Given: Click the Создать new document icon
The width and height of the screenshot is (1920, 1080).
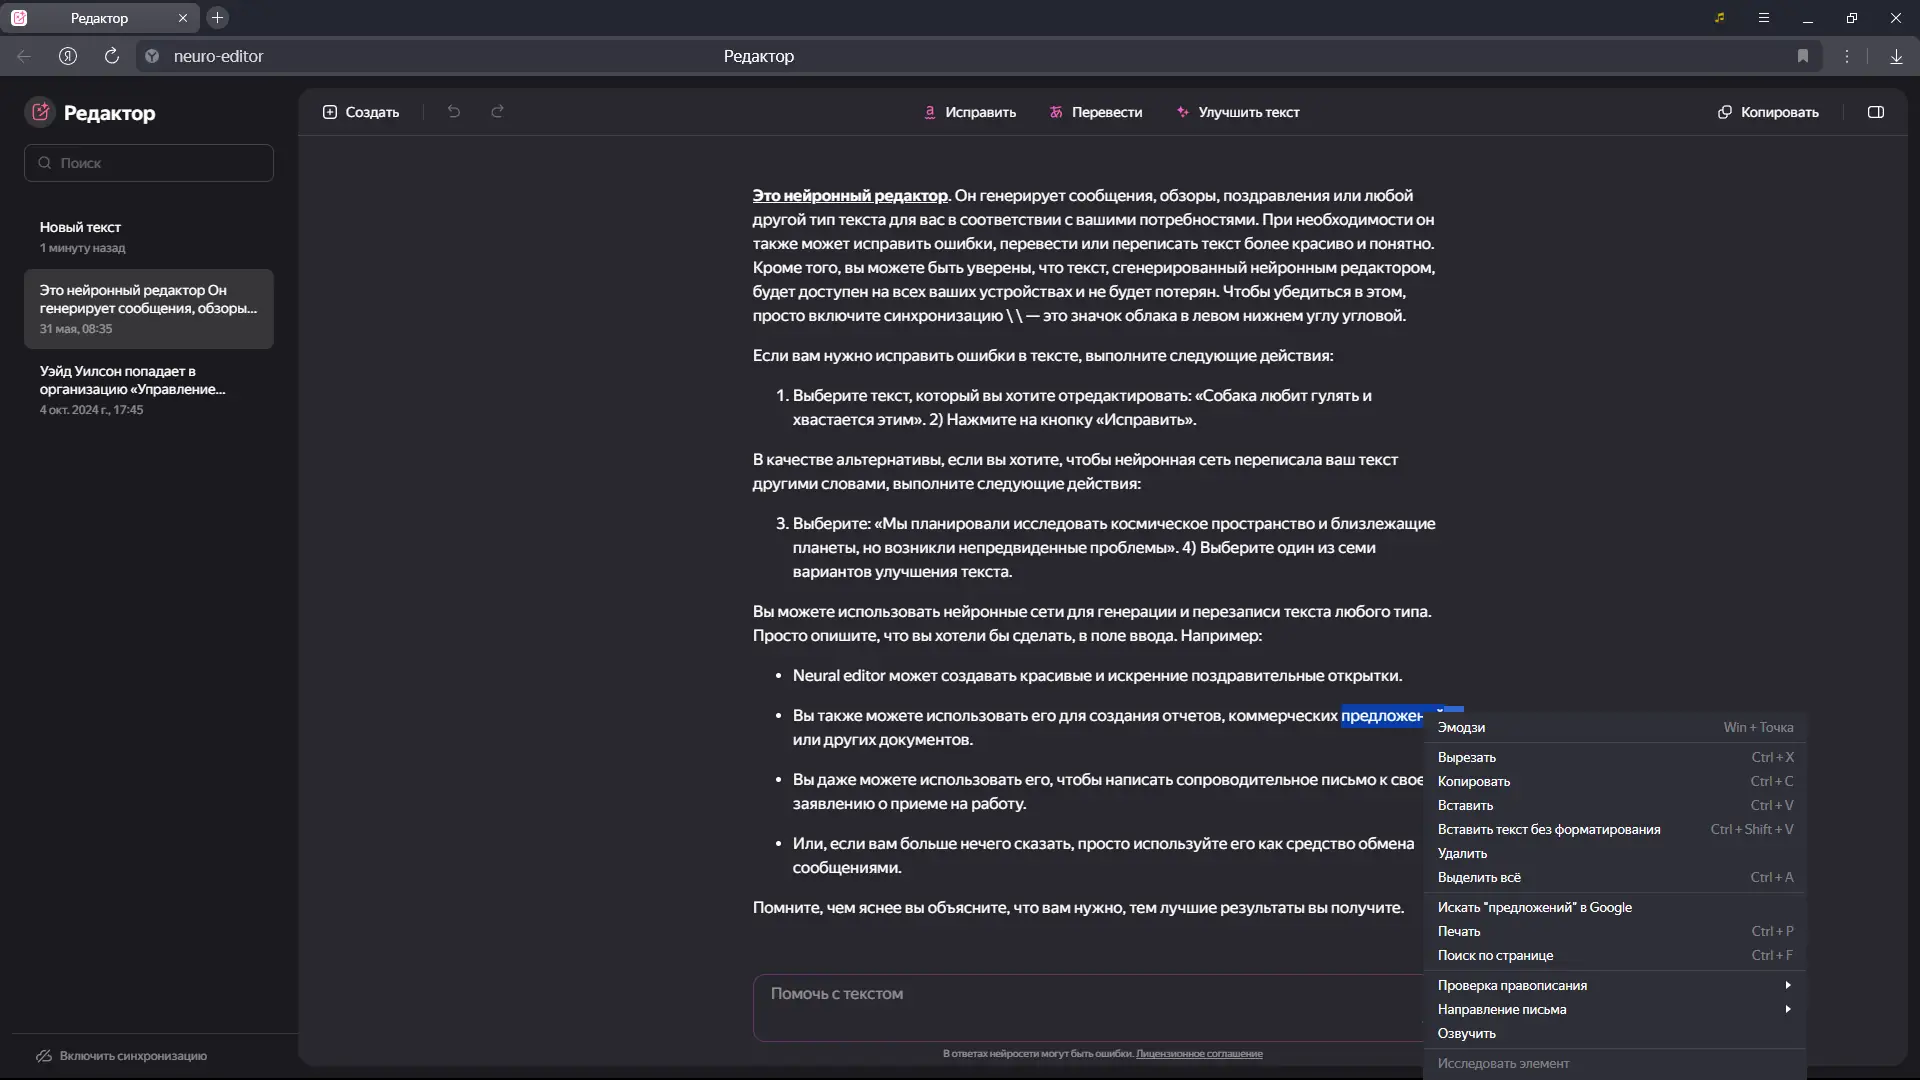Looking at the screenshot, I should point(330,112).
